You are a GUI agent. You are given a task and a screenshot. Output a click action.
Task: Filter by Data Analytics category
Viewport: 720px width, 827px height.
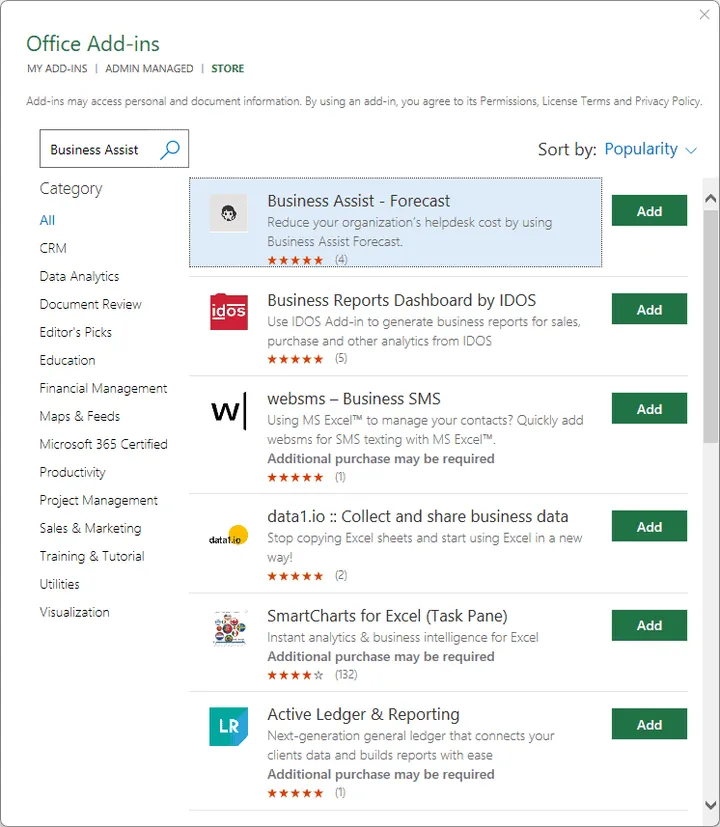tap(79, 276)
